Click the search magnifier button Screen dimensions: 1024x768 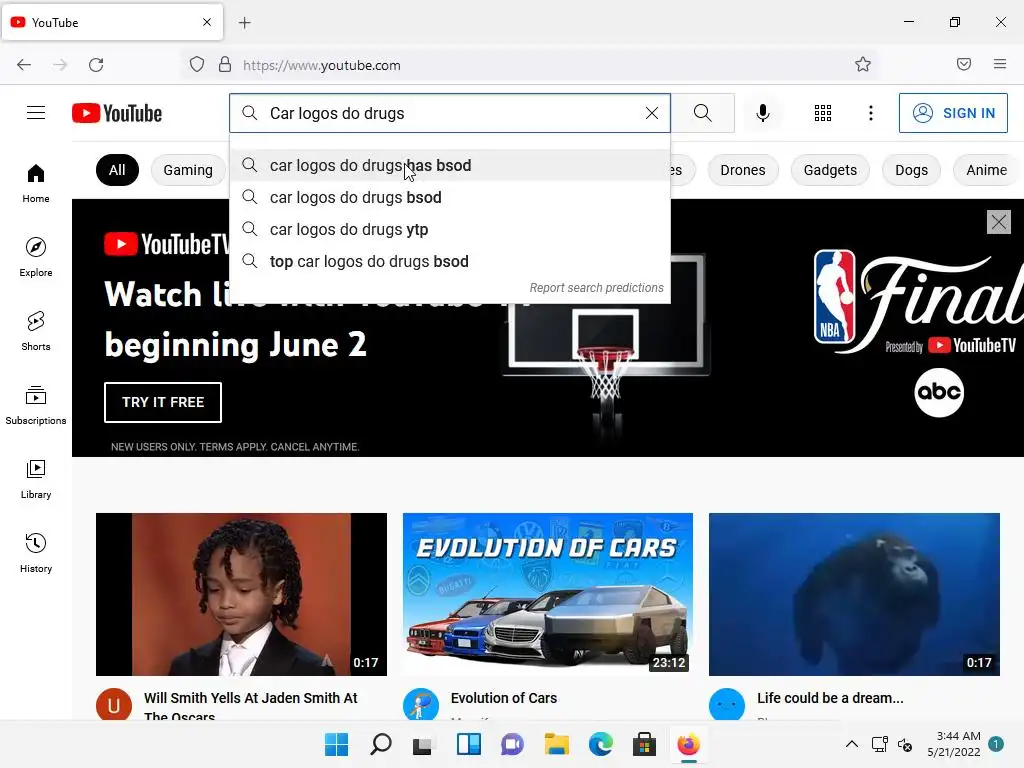[x=703, y=113]
